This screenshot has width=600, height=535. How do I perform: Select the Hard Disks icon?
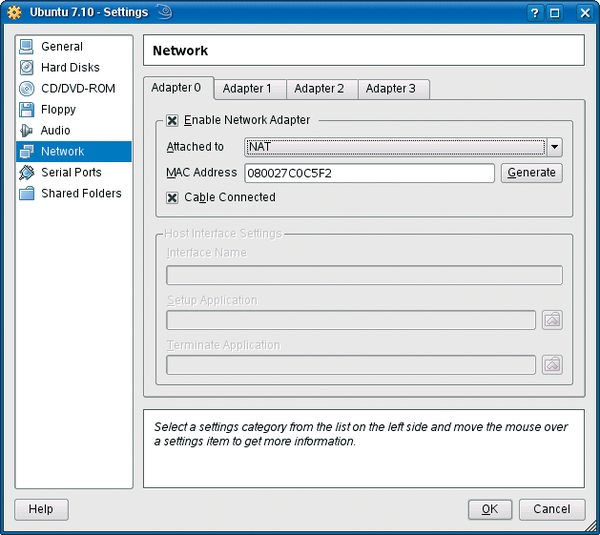(x=26, y=68)
